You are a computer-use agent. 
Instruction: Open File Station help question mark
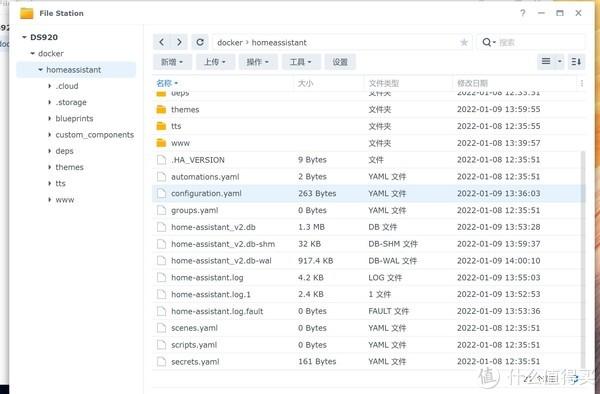pos(523,13)
